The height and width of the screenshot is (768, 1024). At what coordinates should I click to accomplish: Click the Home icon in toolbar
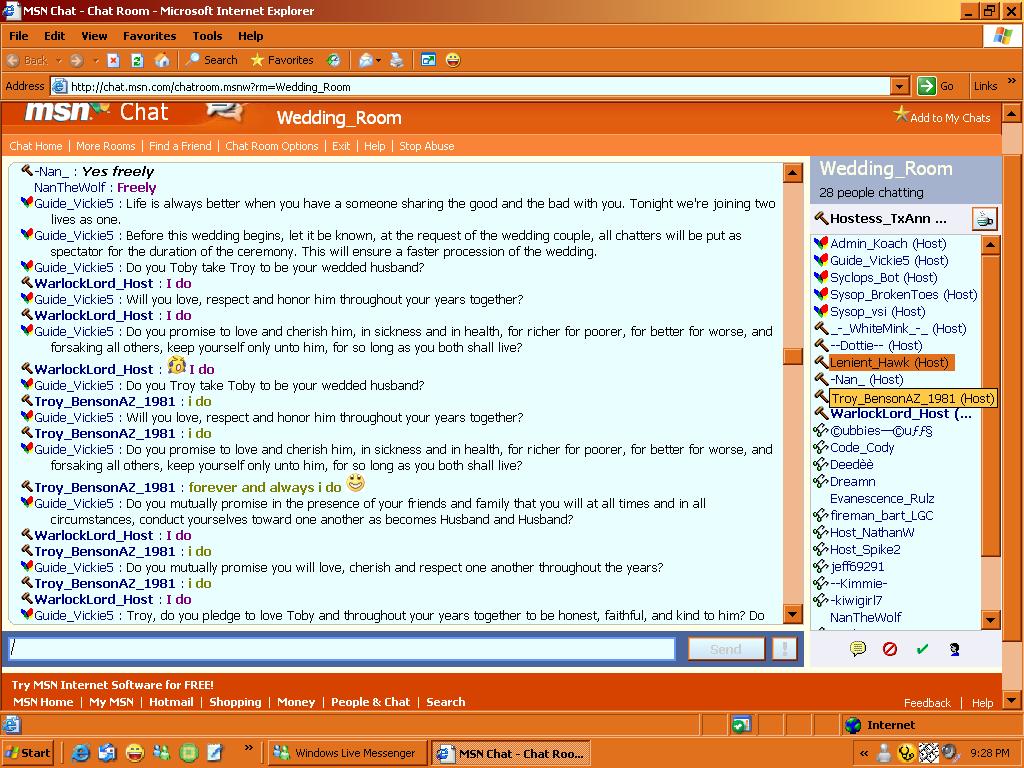coord(162,60)
